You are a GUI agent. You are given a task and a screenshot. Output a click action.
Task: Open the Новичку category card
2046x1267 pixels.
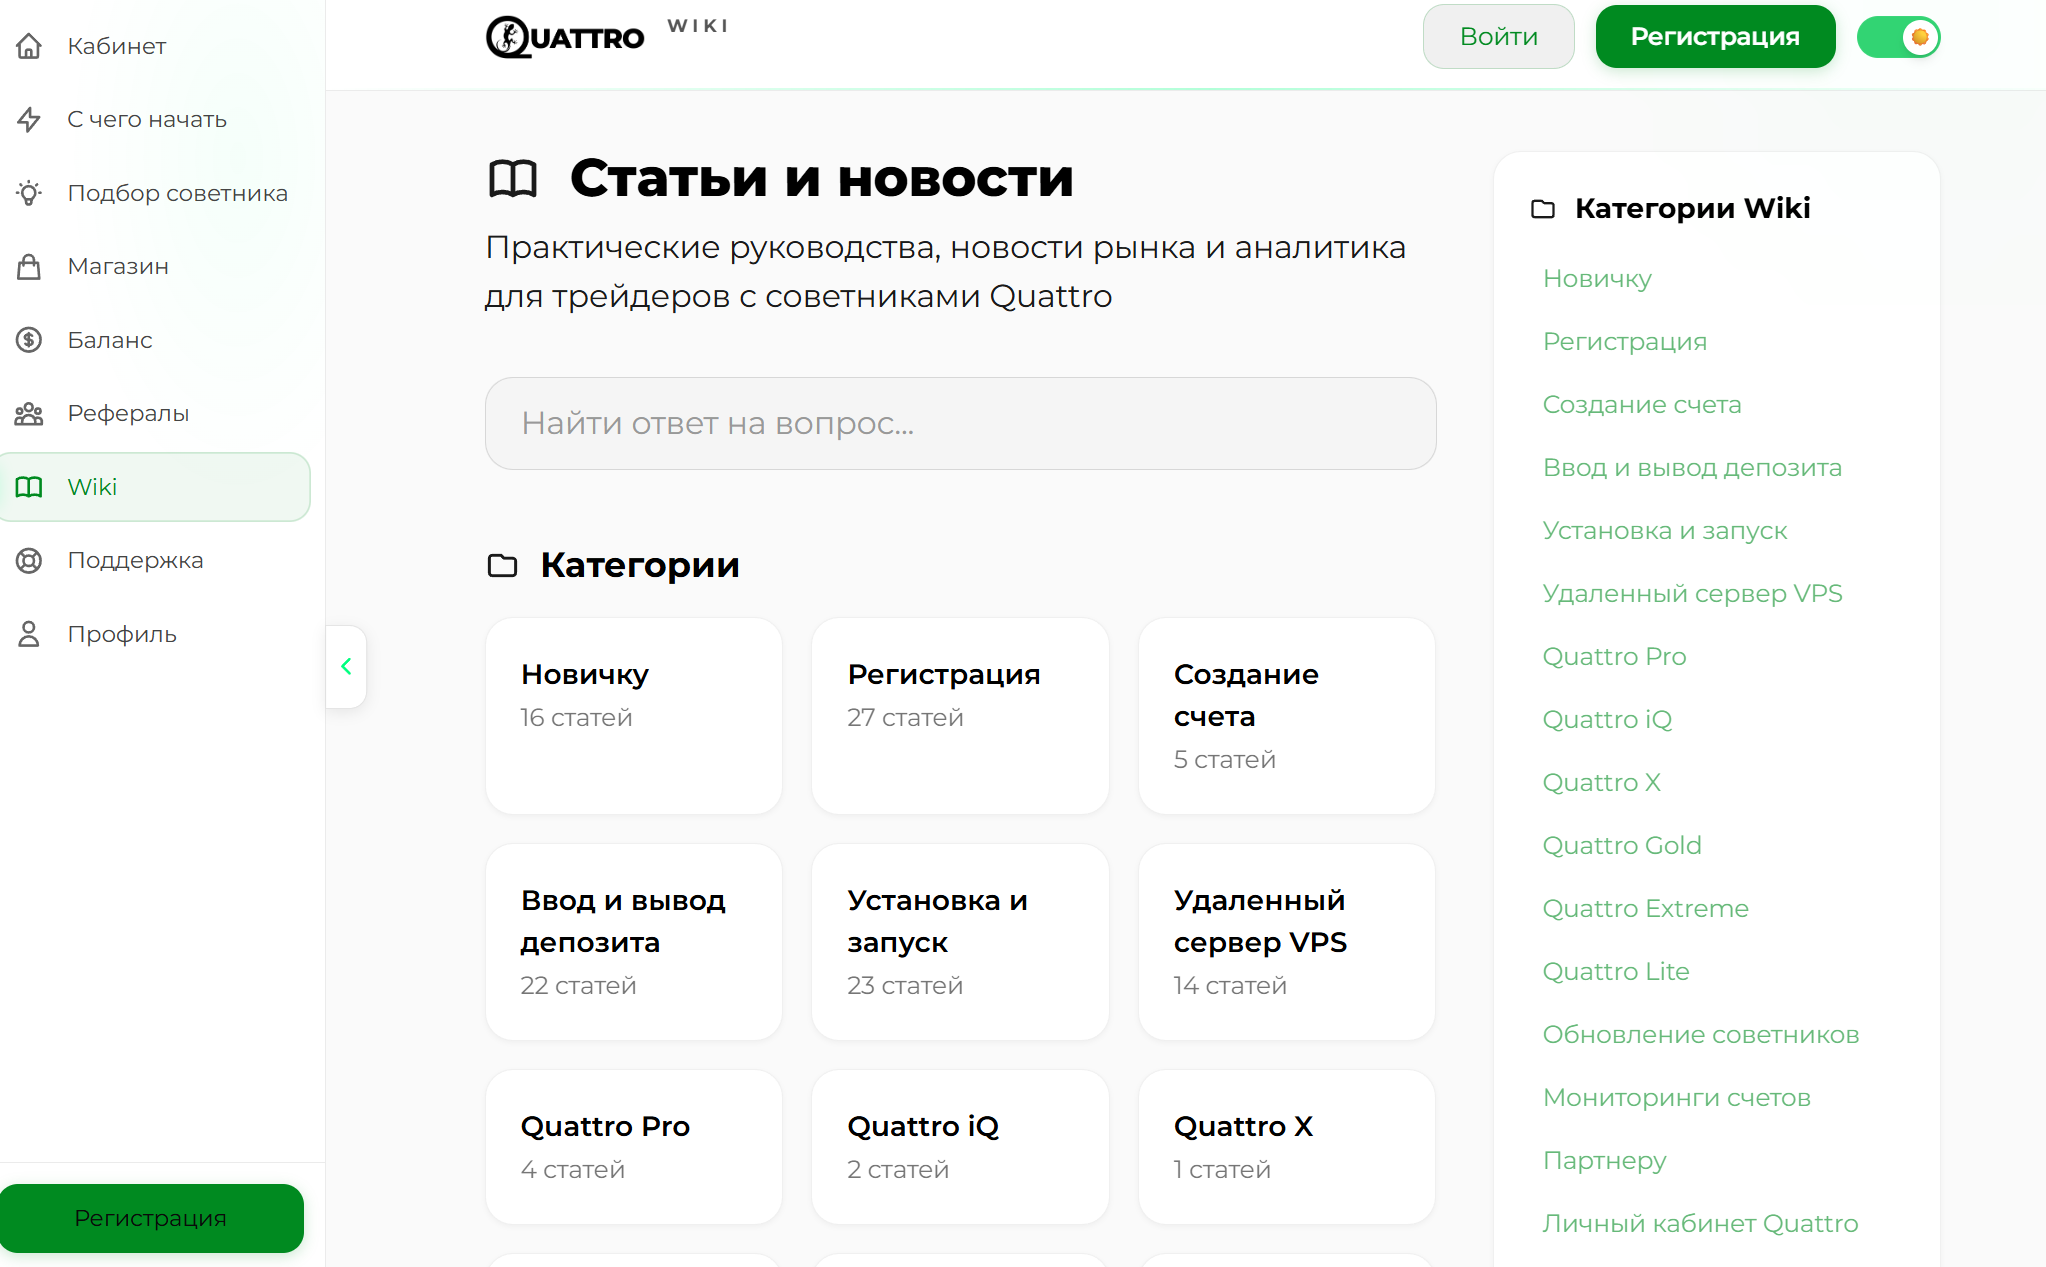(x=634, y=716)
